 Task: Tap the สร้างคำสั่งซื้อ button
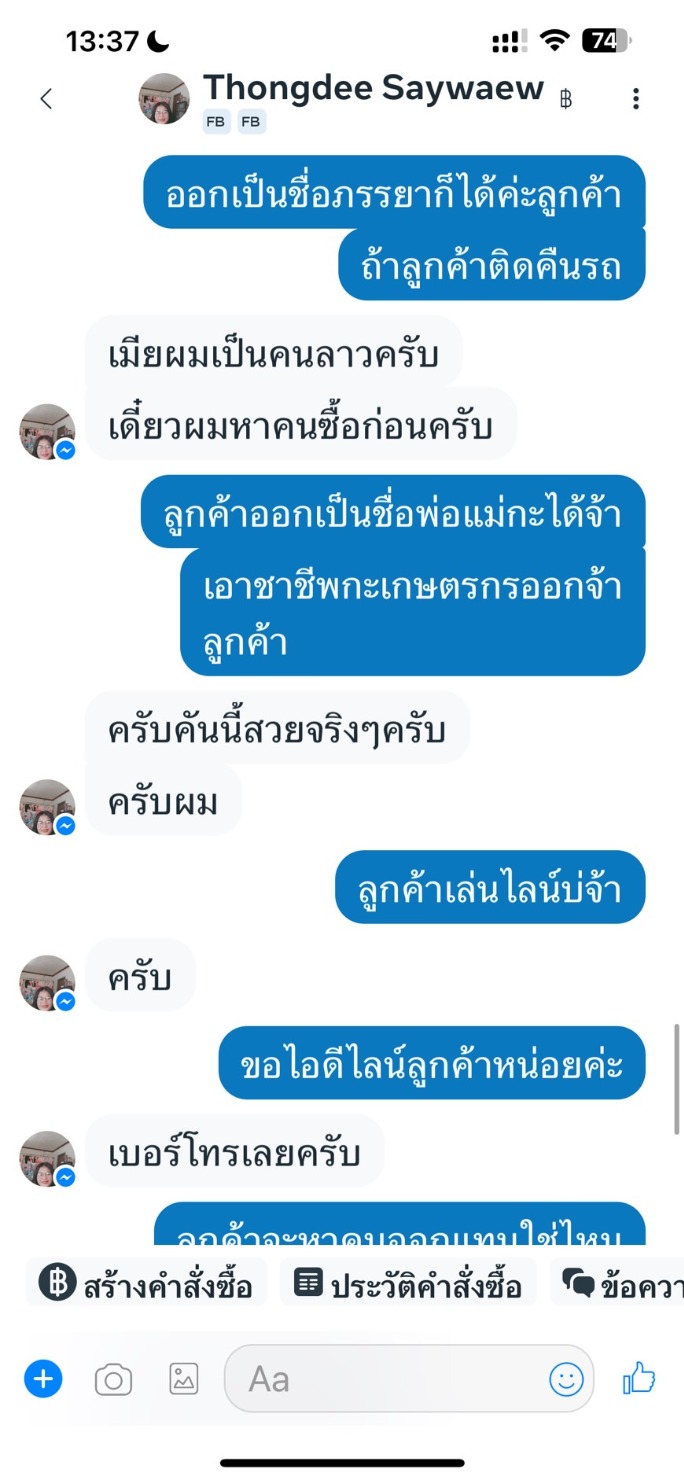point(146,1283)
